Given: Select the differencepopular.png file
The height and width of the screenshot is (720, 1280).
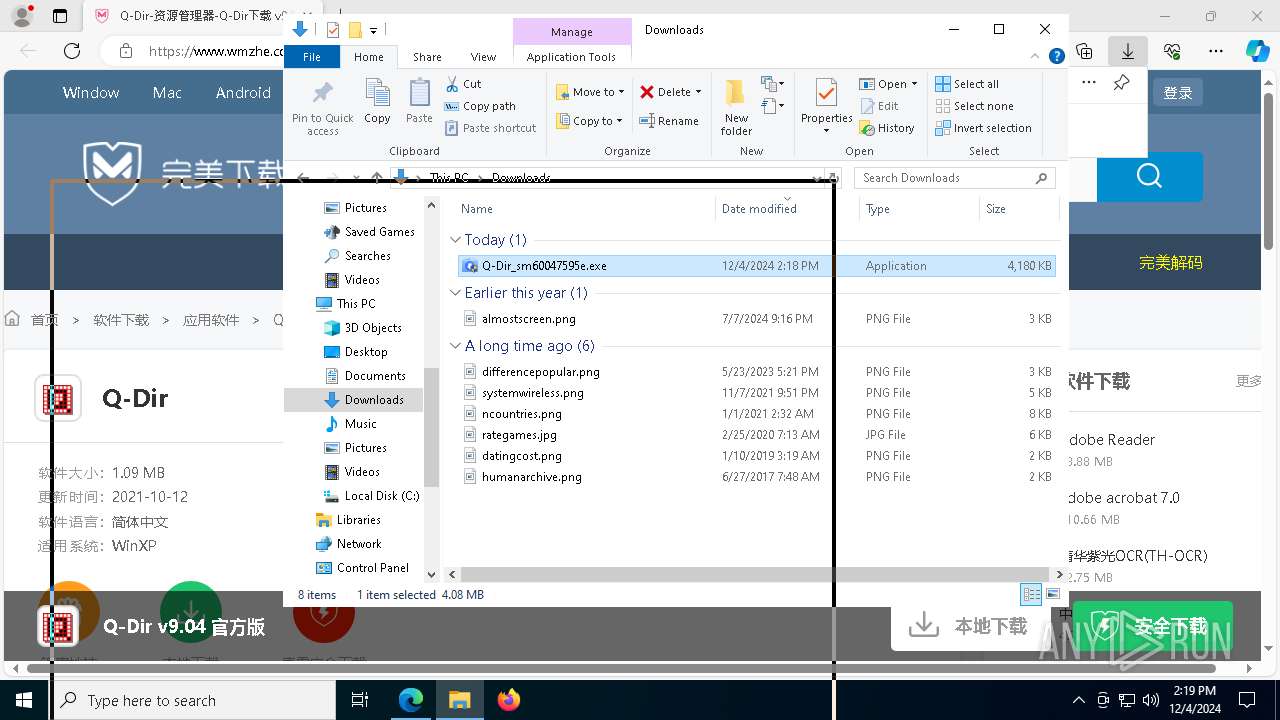Looking at the screenshot, I should point(756,372).
